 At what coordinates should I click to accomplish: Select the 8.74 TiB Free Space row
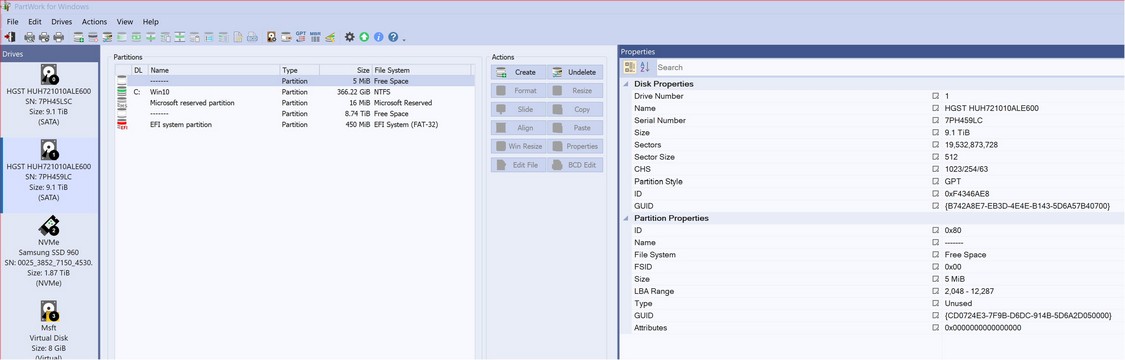pyautogui.click(x=295, y=113)
